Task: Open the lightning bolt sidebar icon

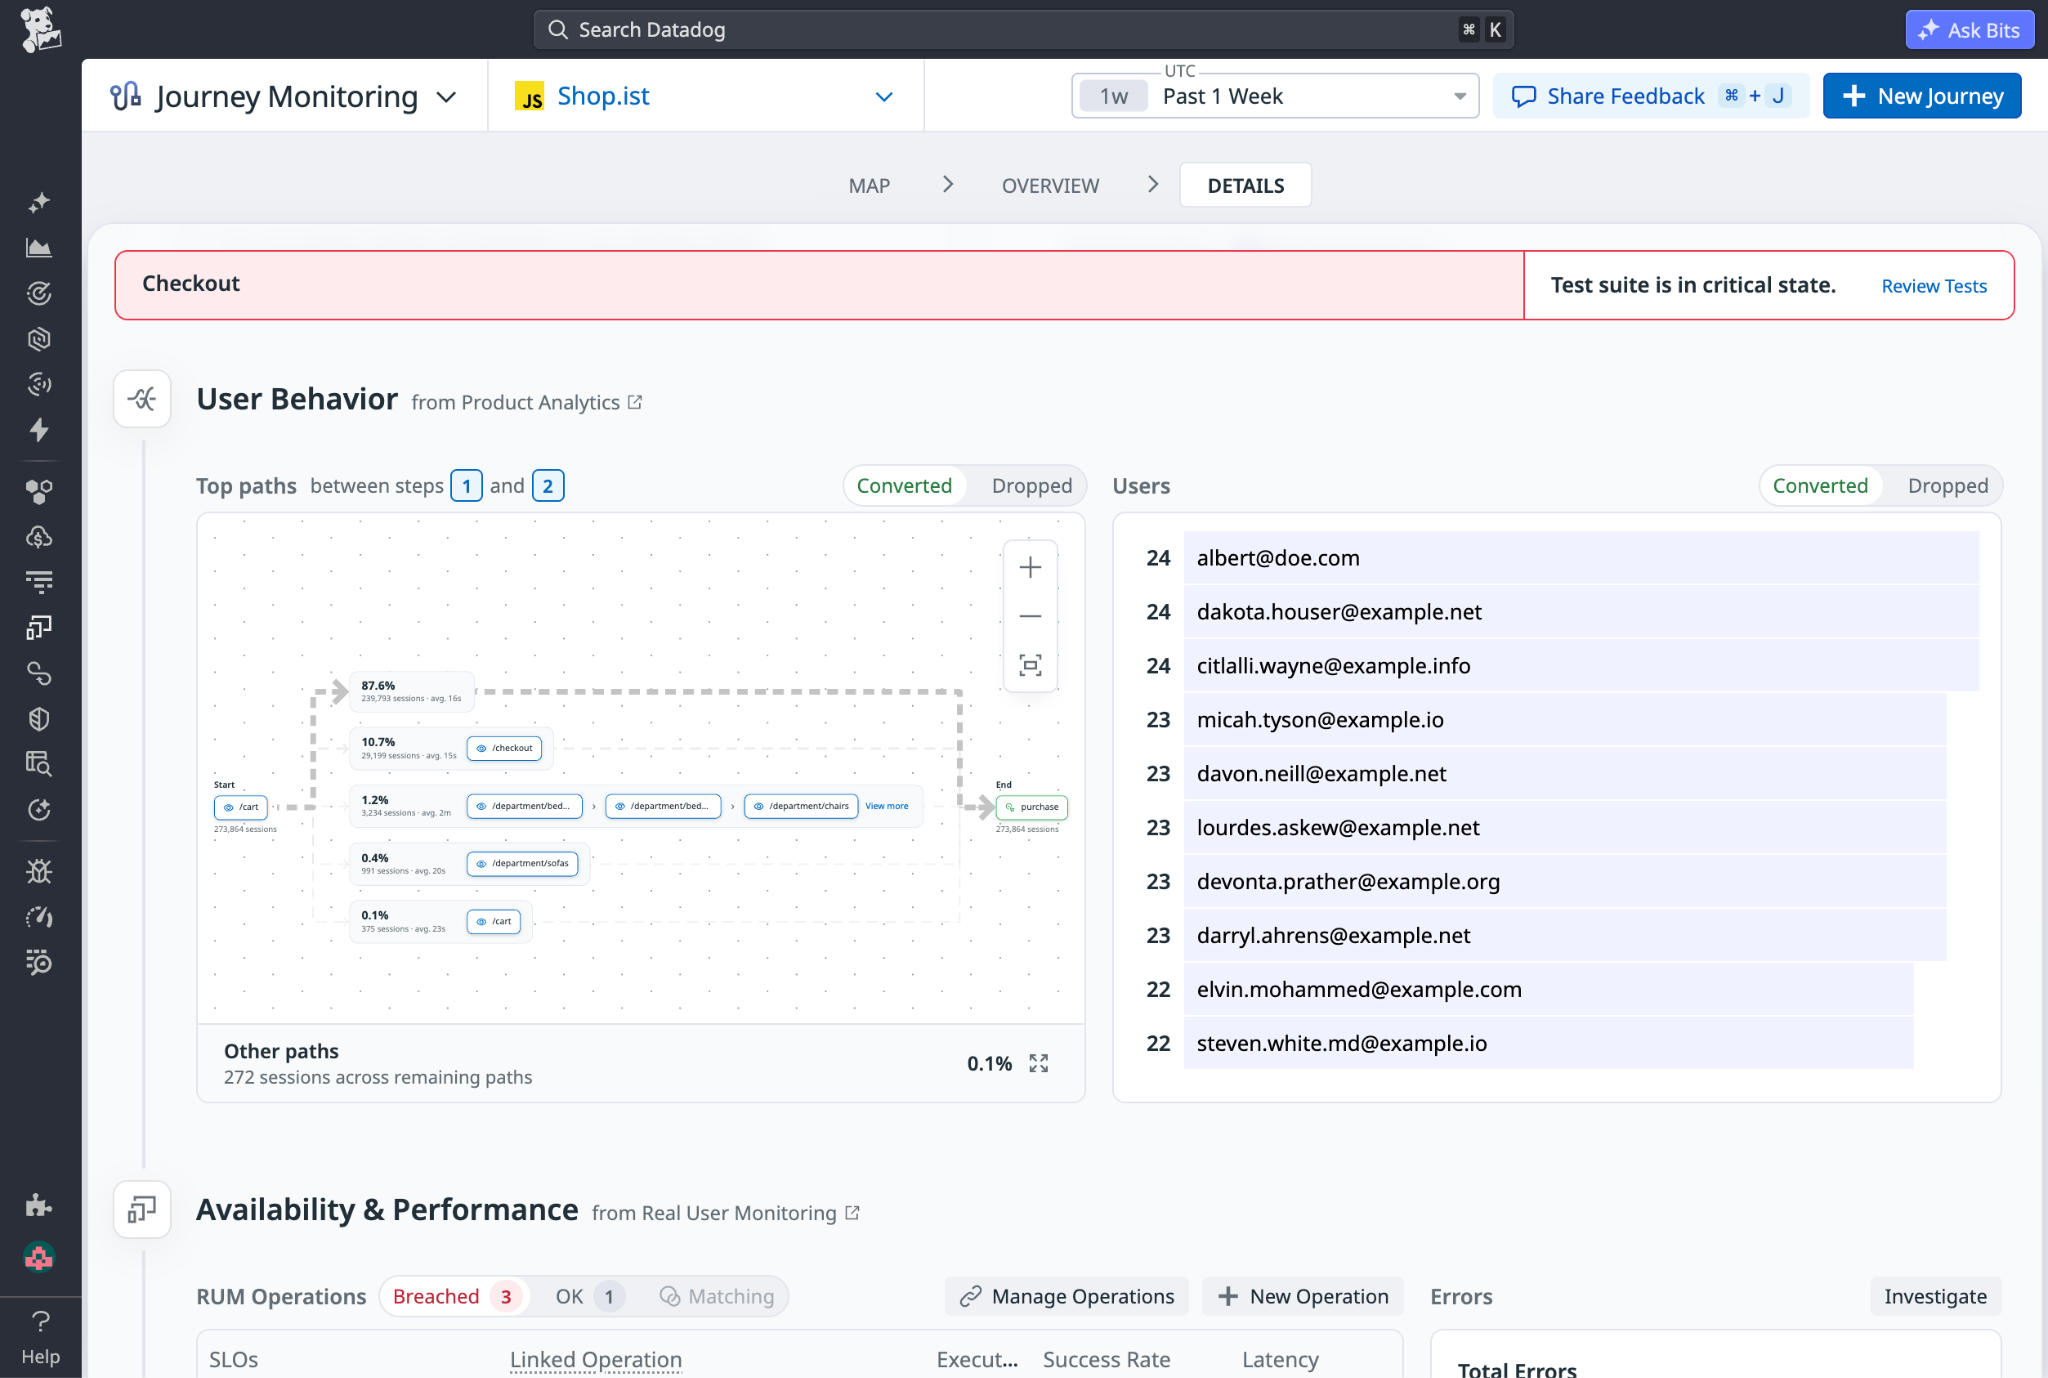Action: pyautogui.click(x=39, y=430)
